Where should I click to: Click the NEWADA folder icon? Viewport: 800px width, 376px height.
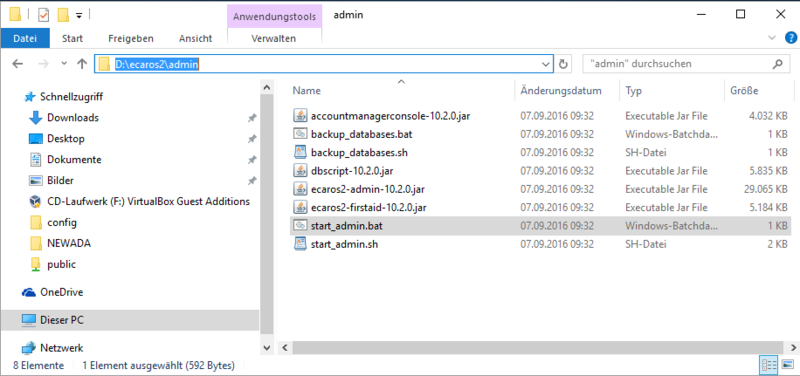35,243
